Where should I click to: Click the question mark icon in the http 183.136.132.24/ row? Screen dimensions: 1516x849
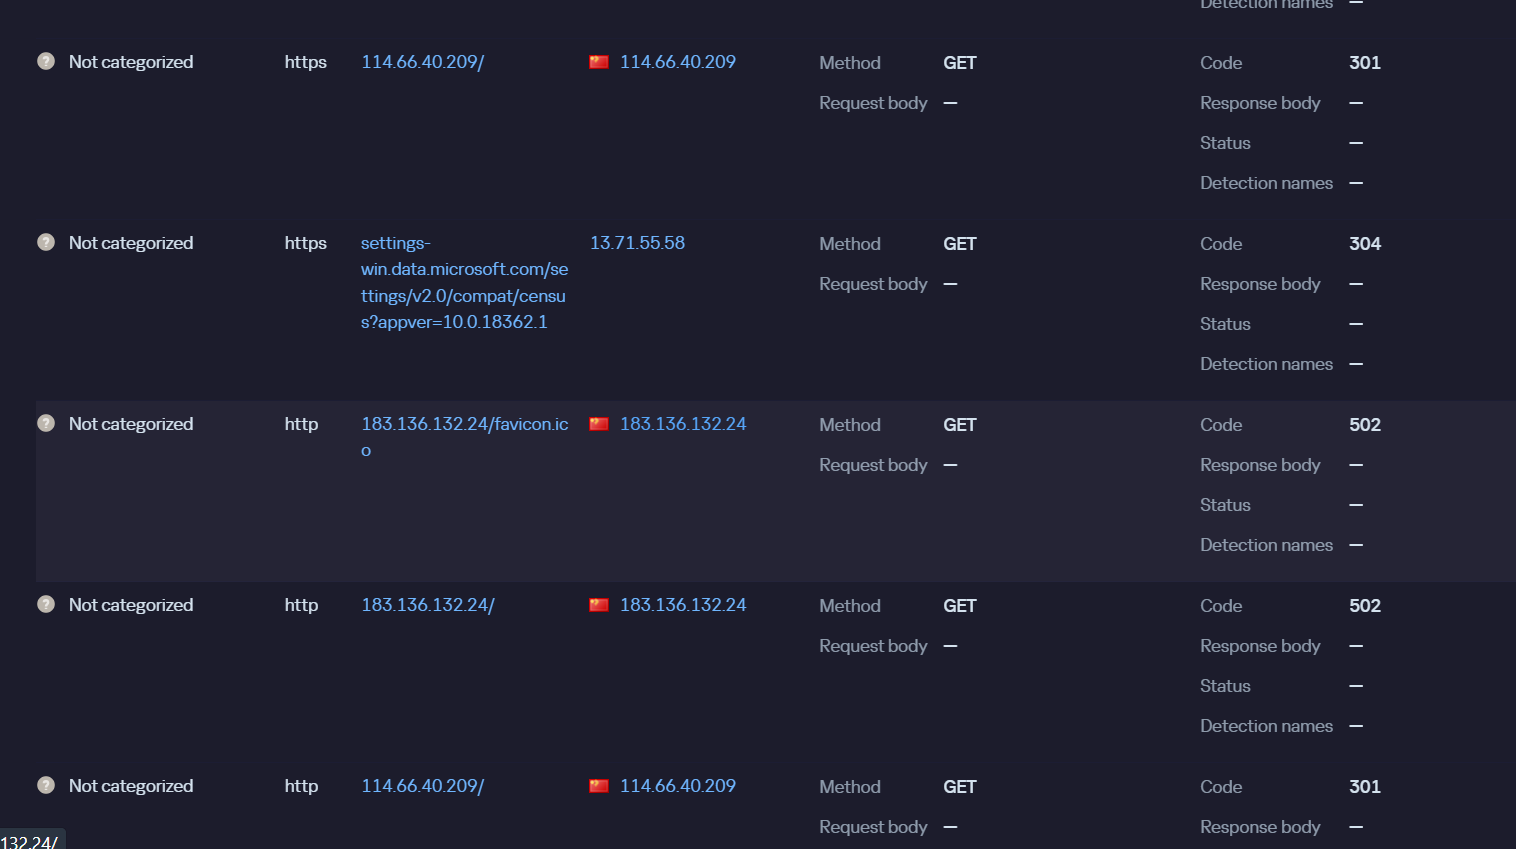[46, 604]
